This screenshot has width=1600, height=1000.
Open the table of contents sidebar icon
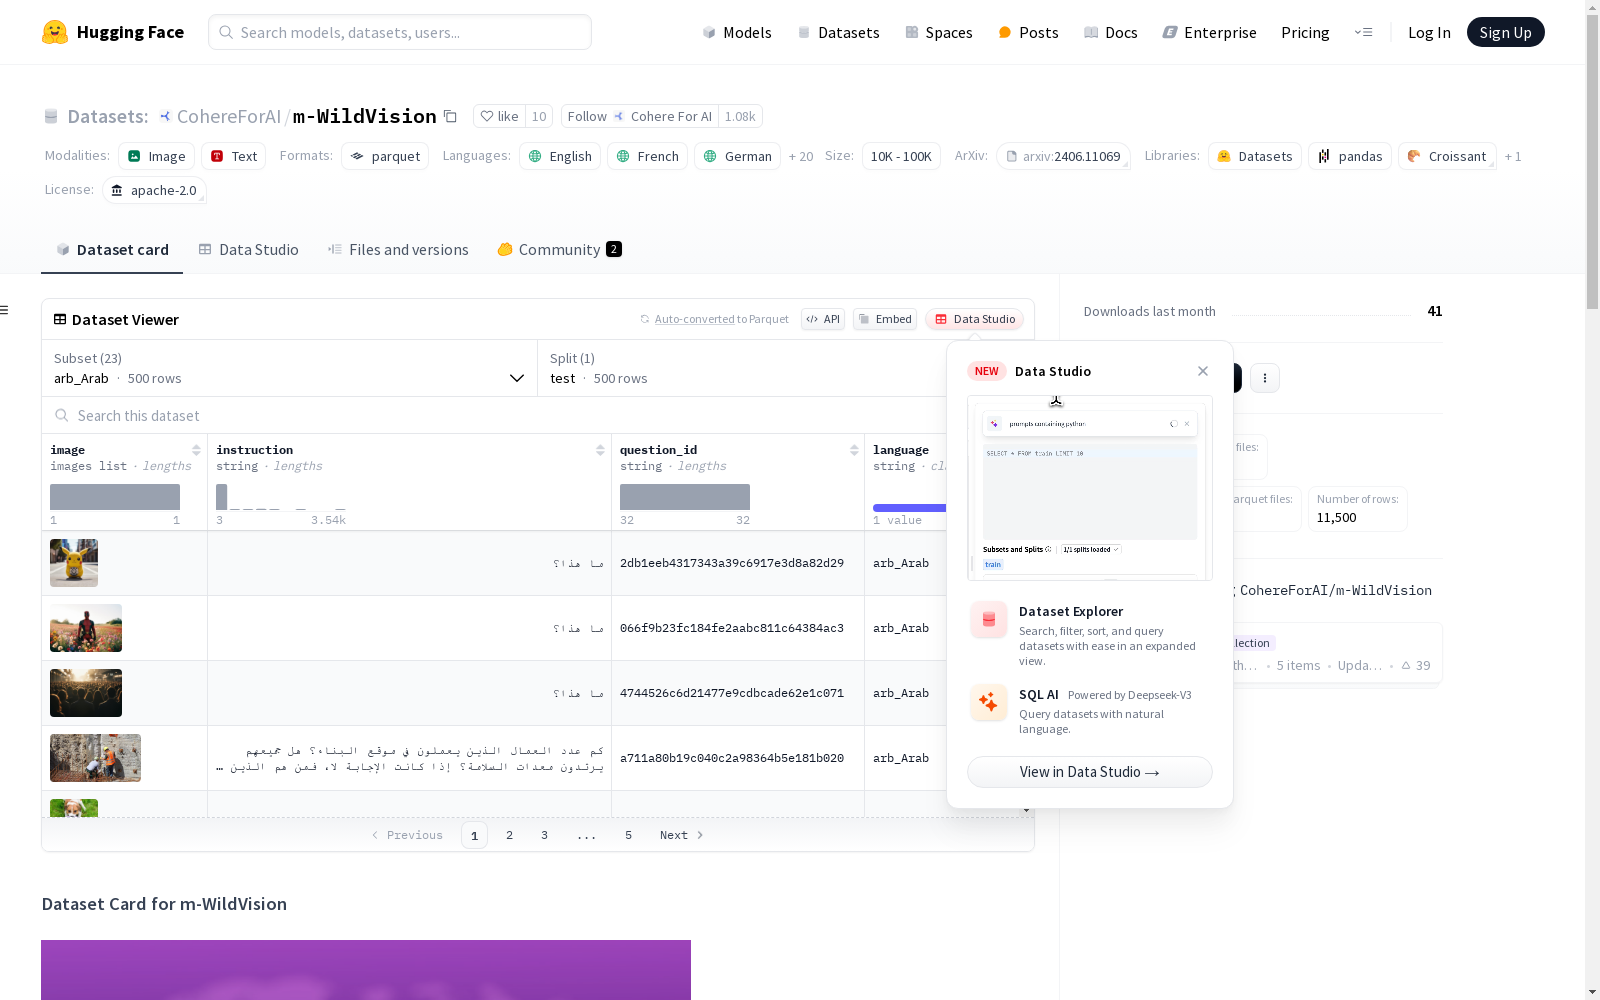pyautogui.click(x=5, y=310)
